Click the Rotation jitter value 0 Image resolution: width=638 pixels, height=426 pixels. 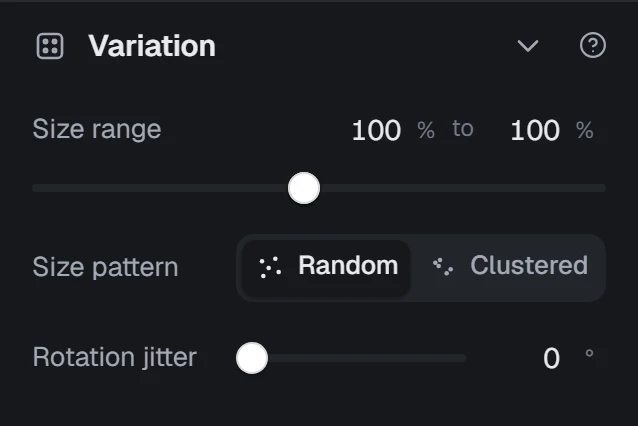point(551,359)
